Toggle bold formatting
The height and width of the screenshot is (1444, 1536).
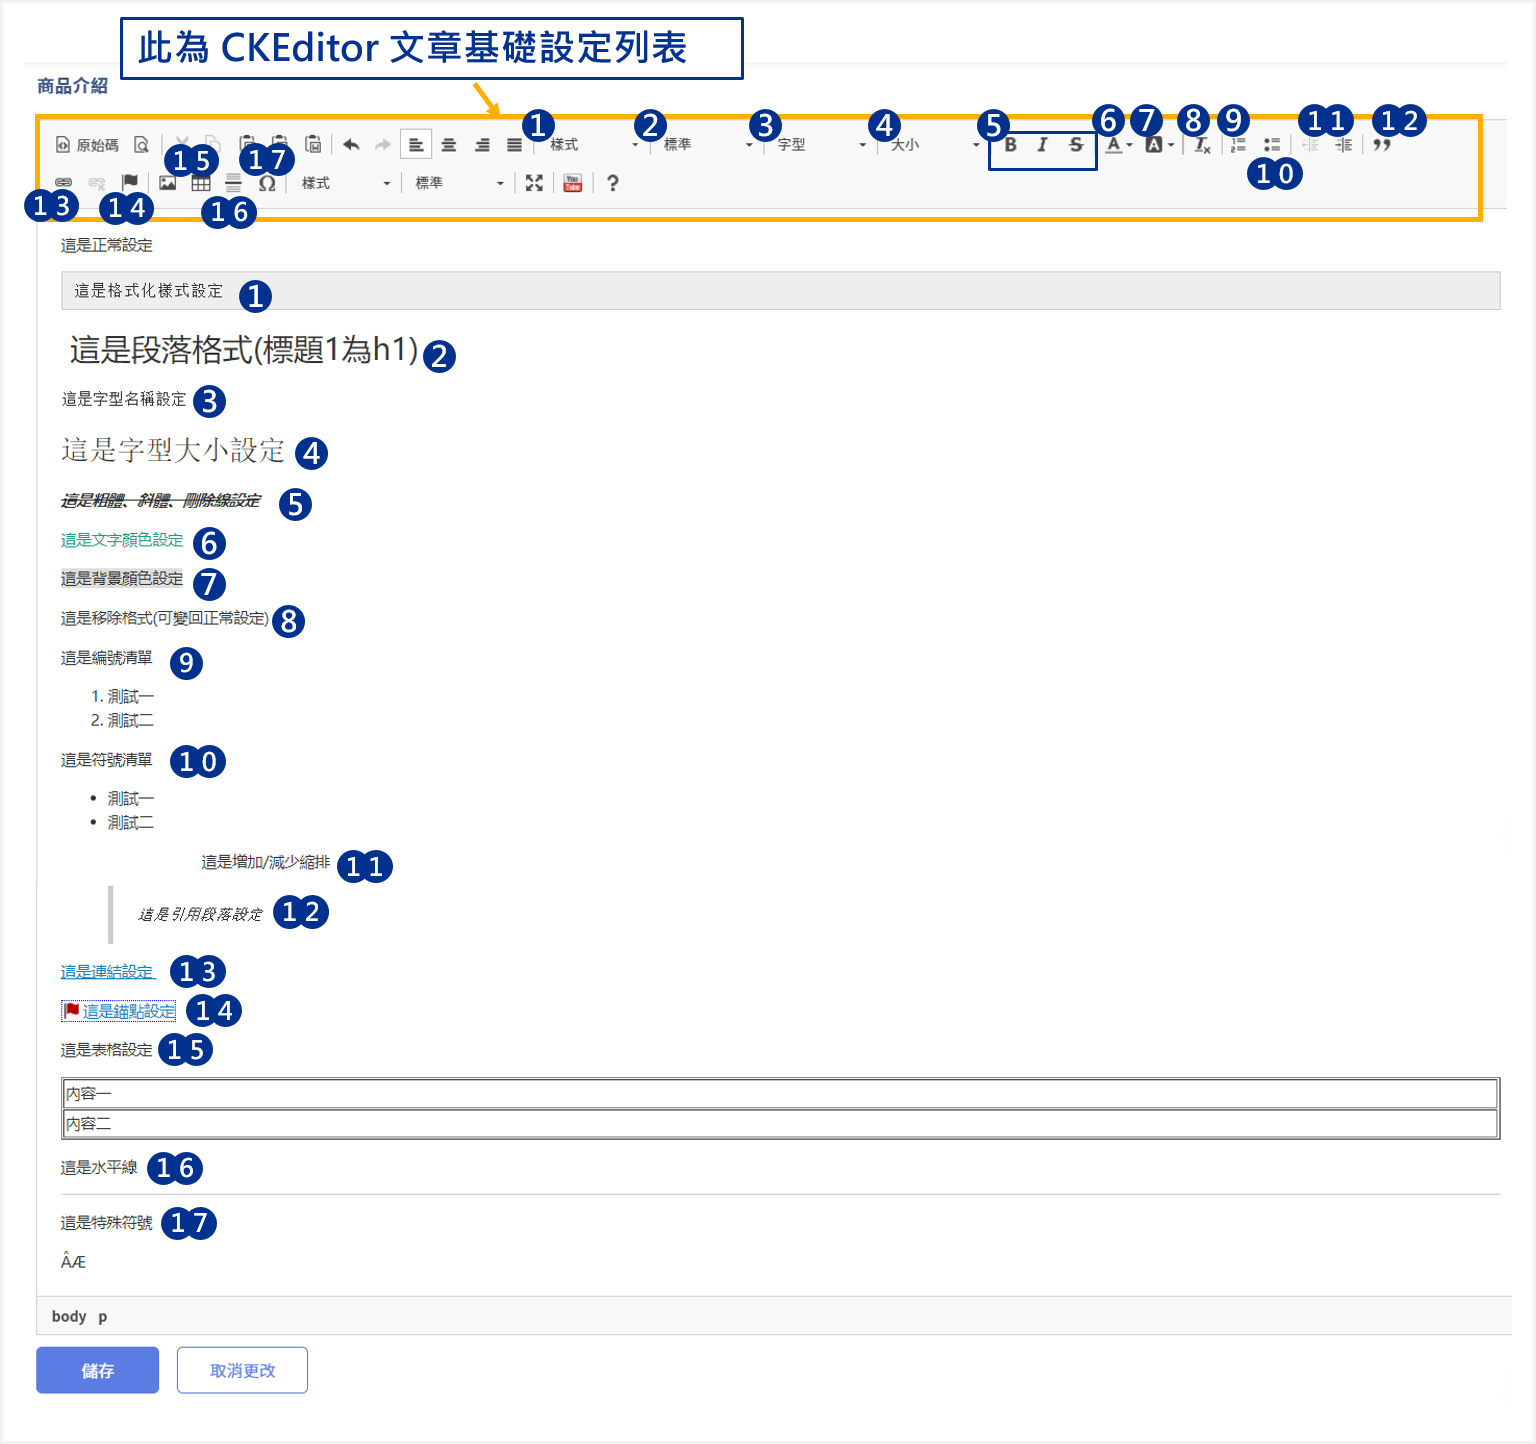click(1011, 145)
